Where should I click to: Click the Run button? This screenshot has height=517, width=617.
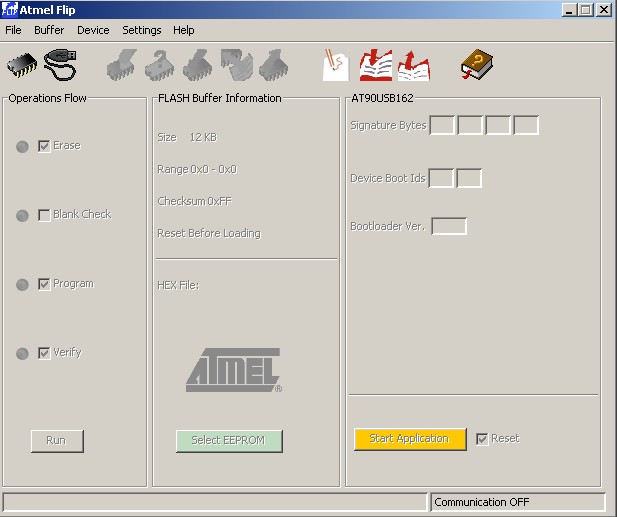57,441
